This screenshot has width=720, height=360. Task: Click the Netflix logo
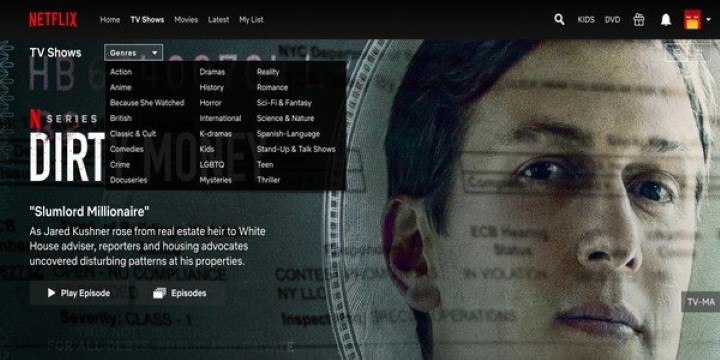tap(53, 20)
